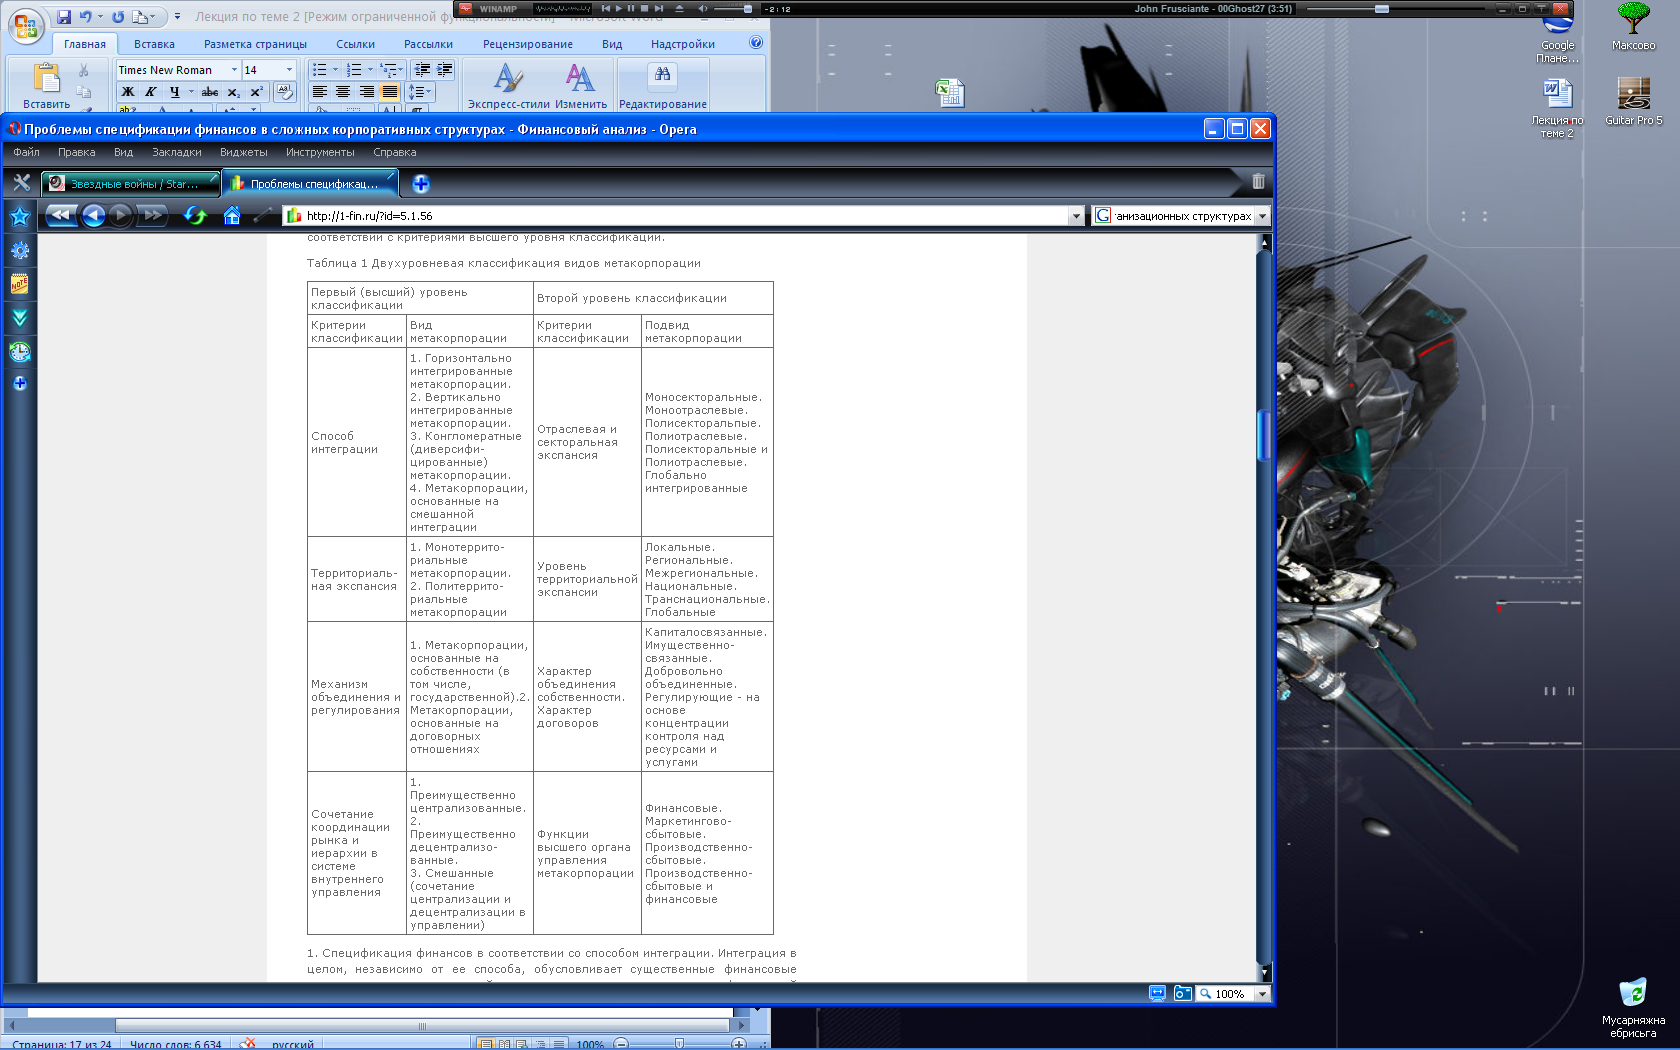Viewport: 1680px width, 1050px height.
Task: Click the Opera panel toggle wrench icon
Action: (x=21, y=183)
